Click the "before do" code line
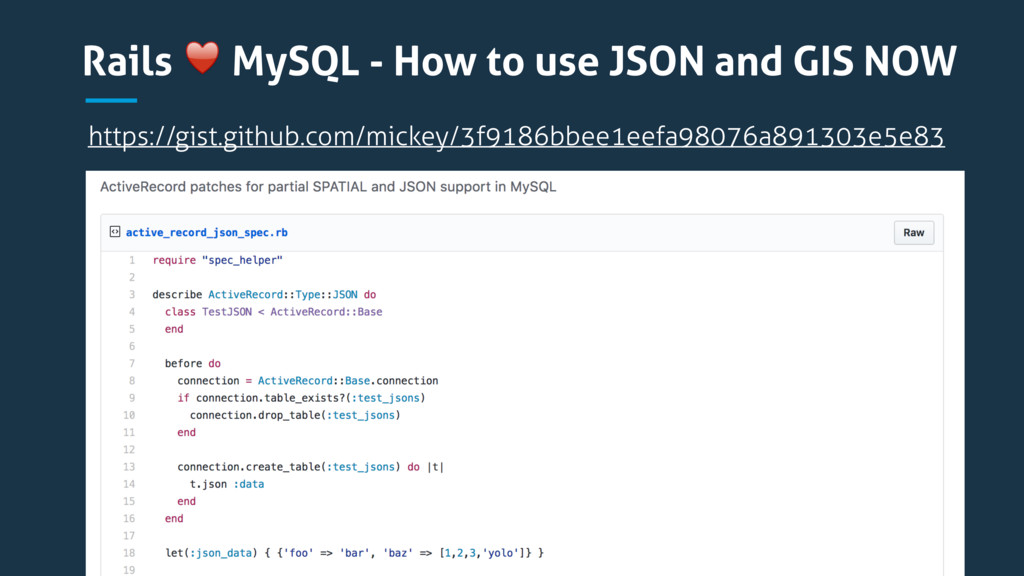This screenshot has width=1024, height=576. pos(193,364)
